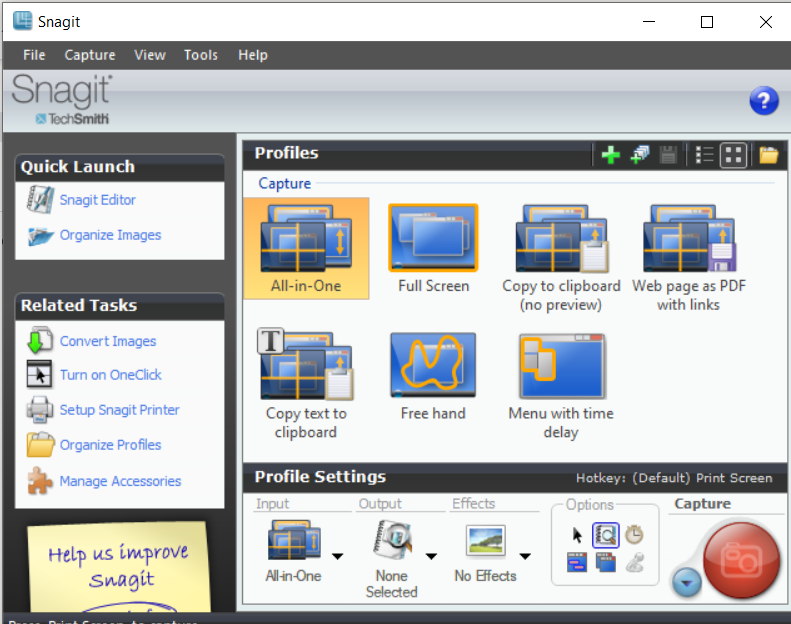Pick the Web page as PDF profile

pos(689,258)
